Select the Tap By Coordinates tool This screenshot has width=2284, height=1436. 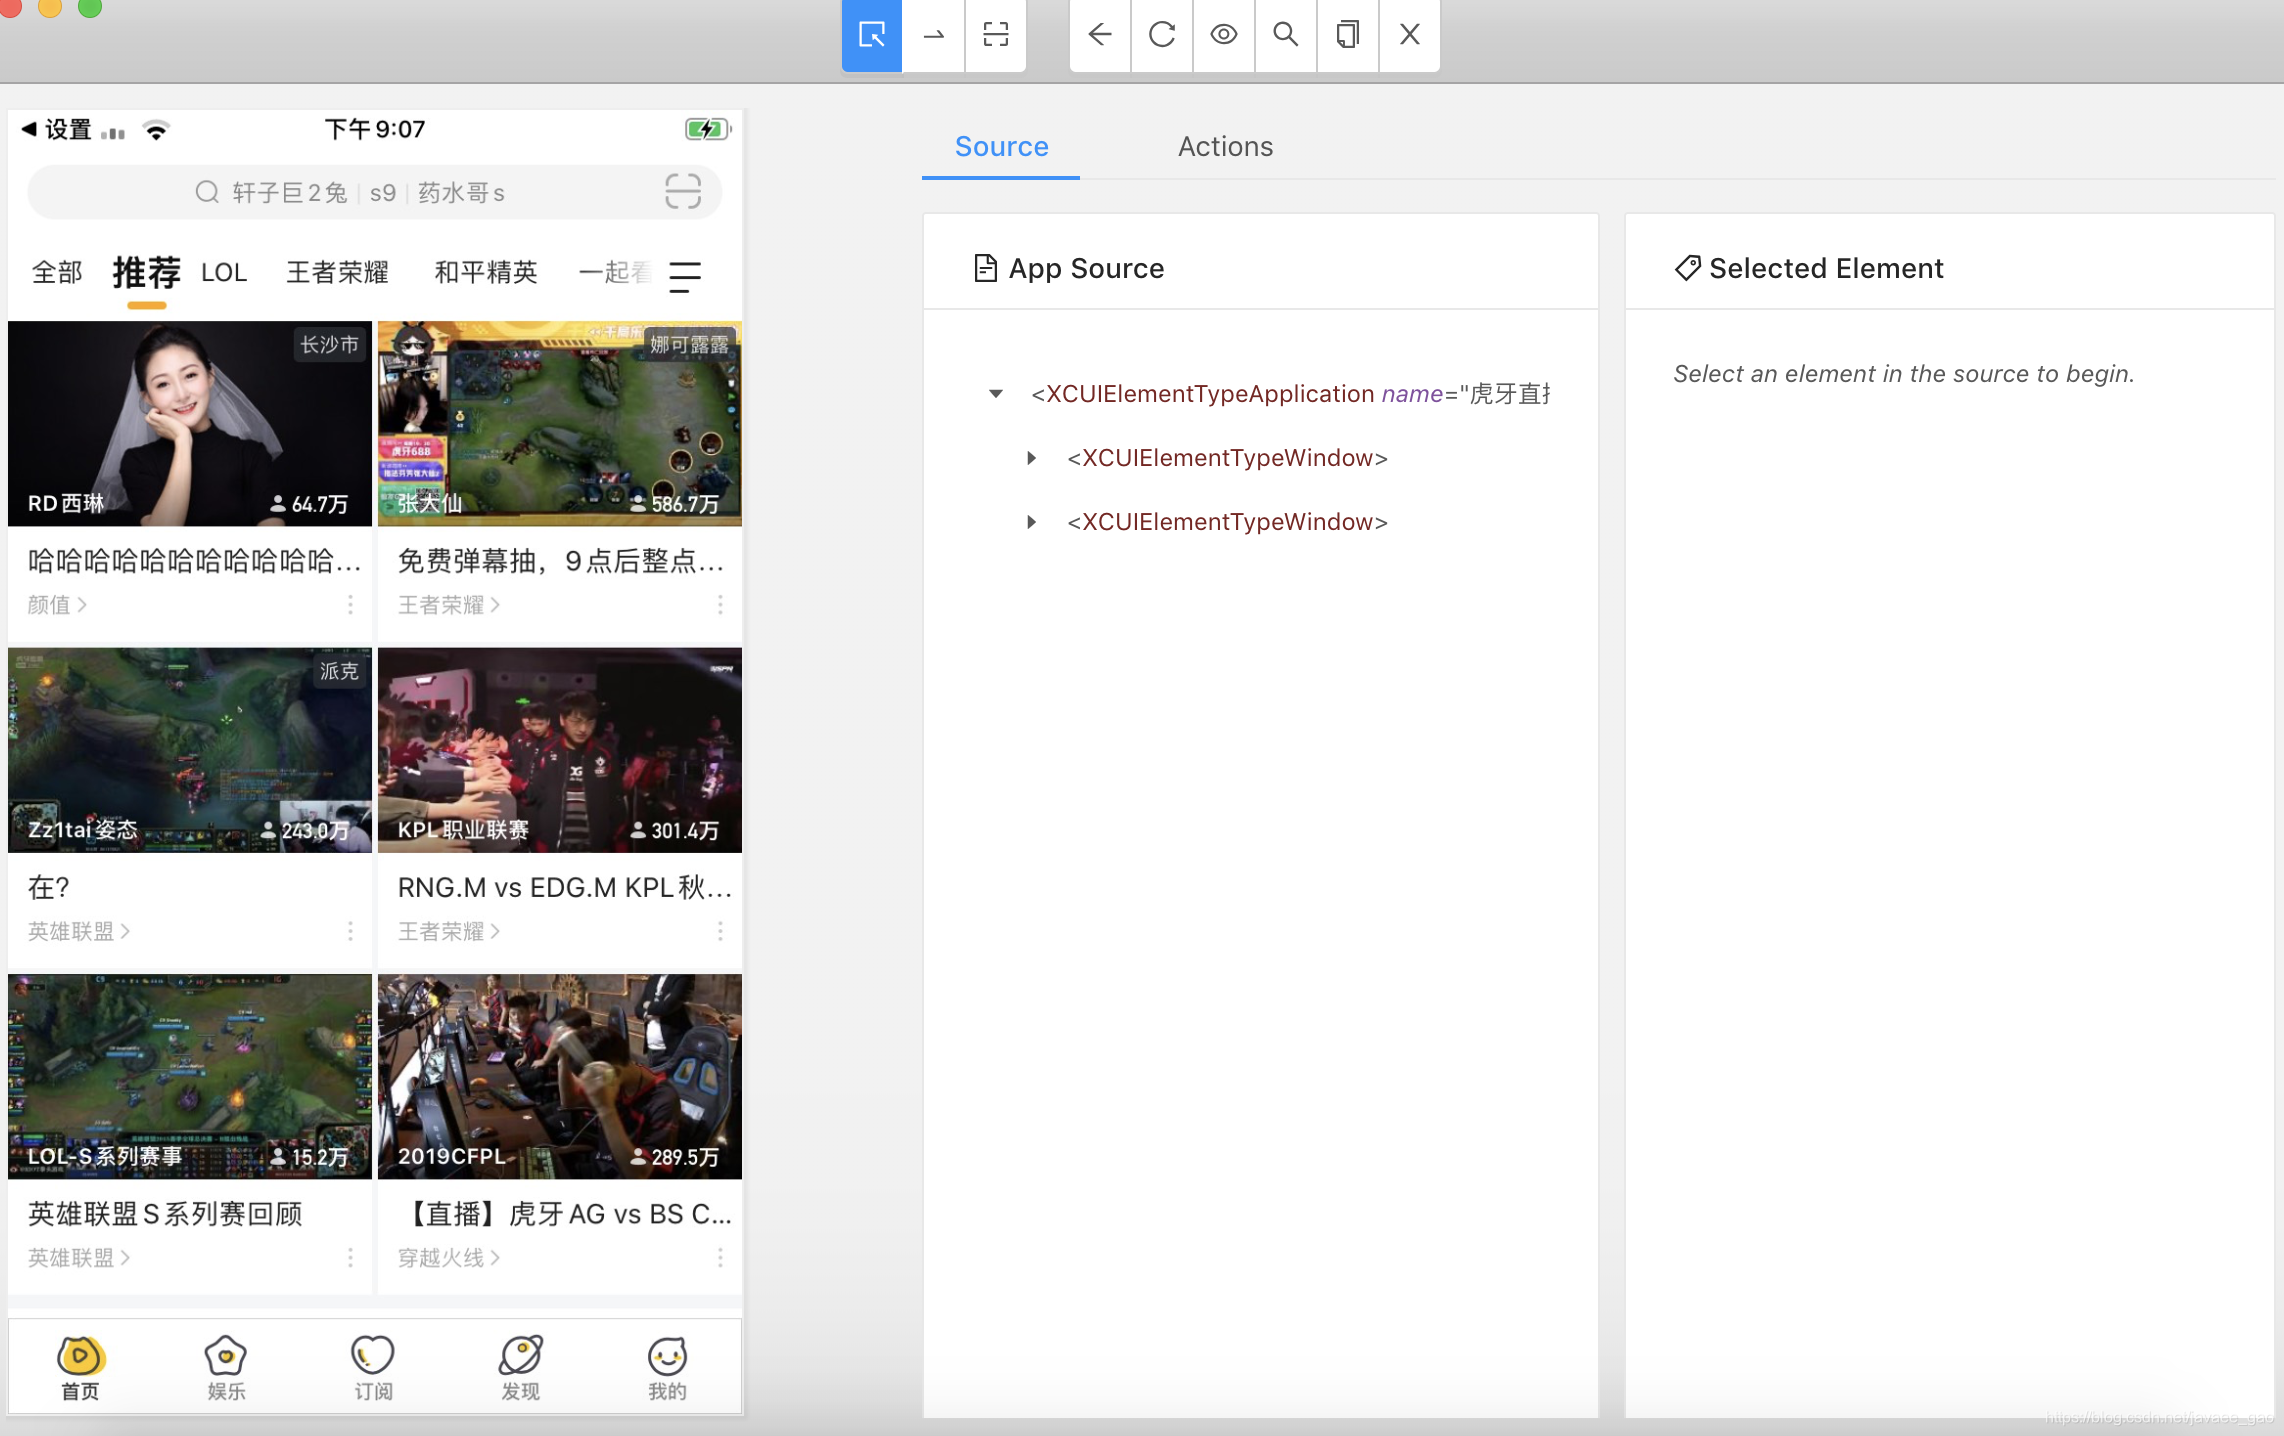pyautogui.click(x=996, y=35)
